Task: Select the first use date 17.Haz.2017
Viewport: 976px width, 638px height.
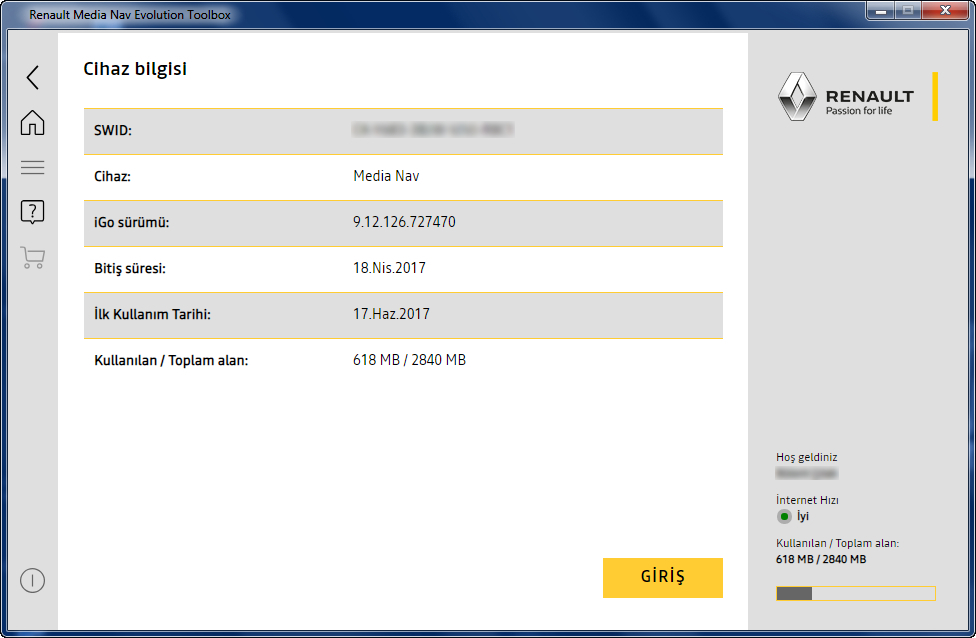Action: 391,314
